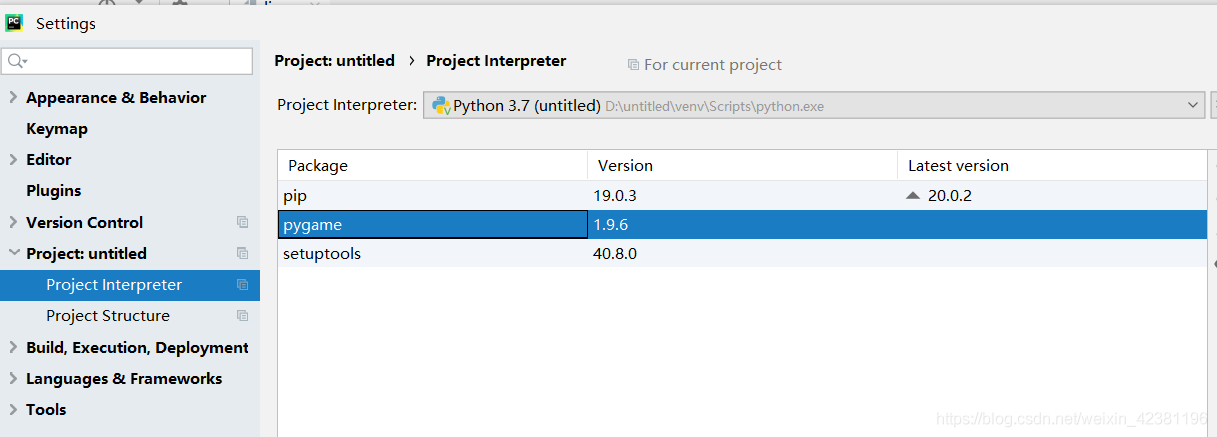Collapse the Project: untitled section
The height and width of the screenshot is (437, 1217).
13,253
